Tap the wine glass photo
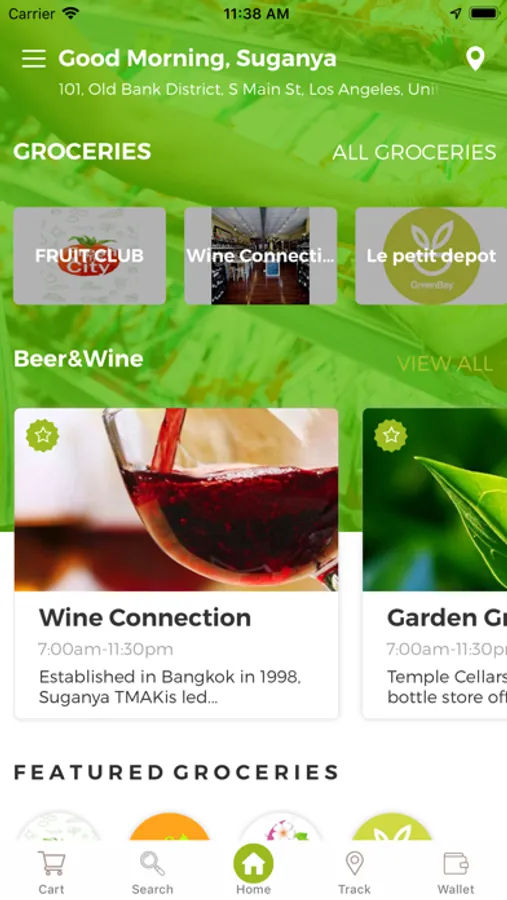Viewport: 507px width, 900px height. pos(176,499)
